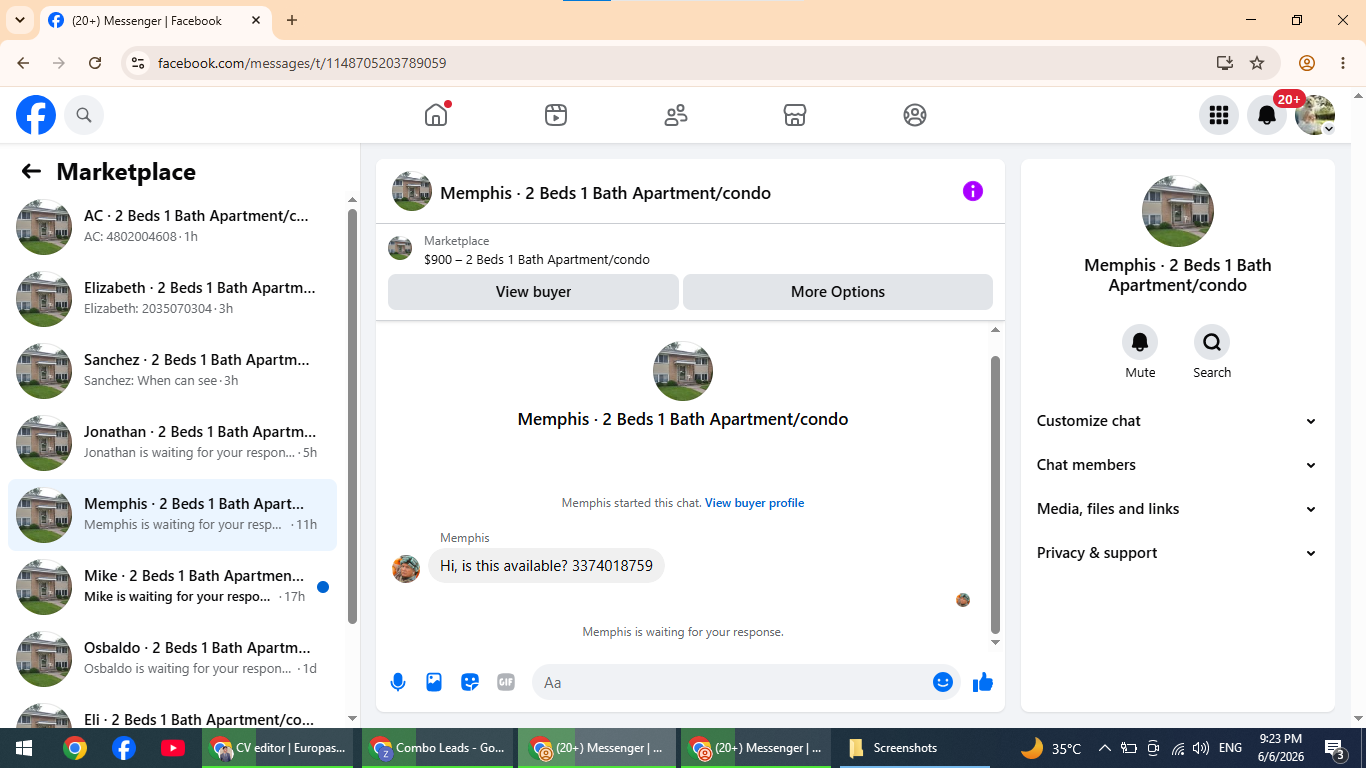Open Chrome three-dot menu
This screenshot has width=1366, height=768.
[x=1343, y=63]
